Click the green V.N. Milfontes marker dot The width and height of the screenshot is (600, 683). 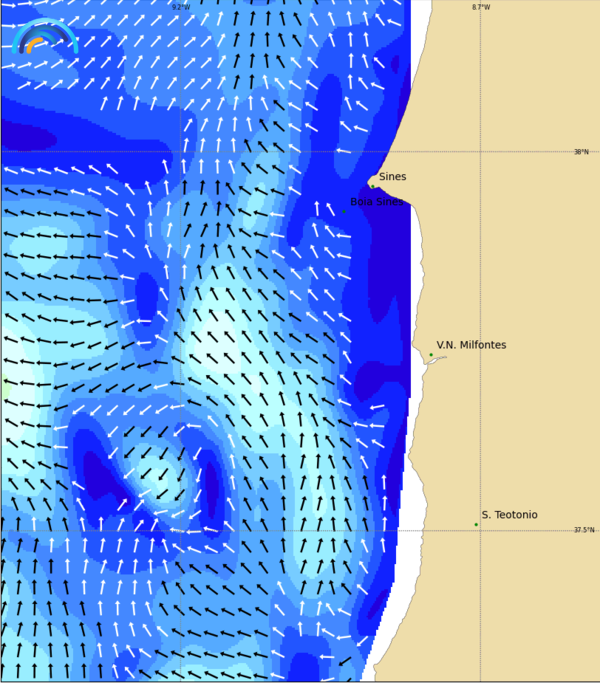[x=431, y=354]
